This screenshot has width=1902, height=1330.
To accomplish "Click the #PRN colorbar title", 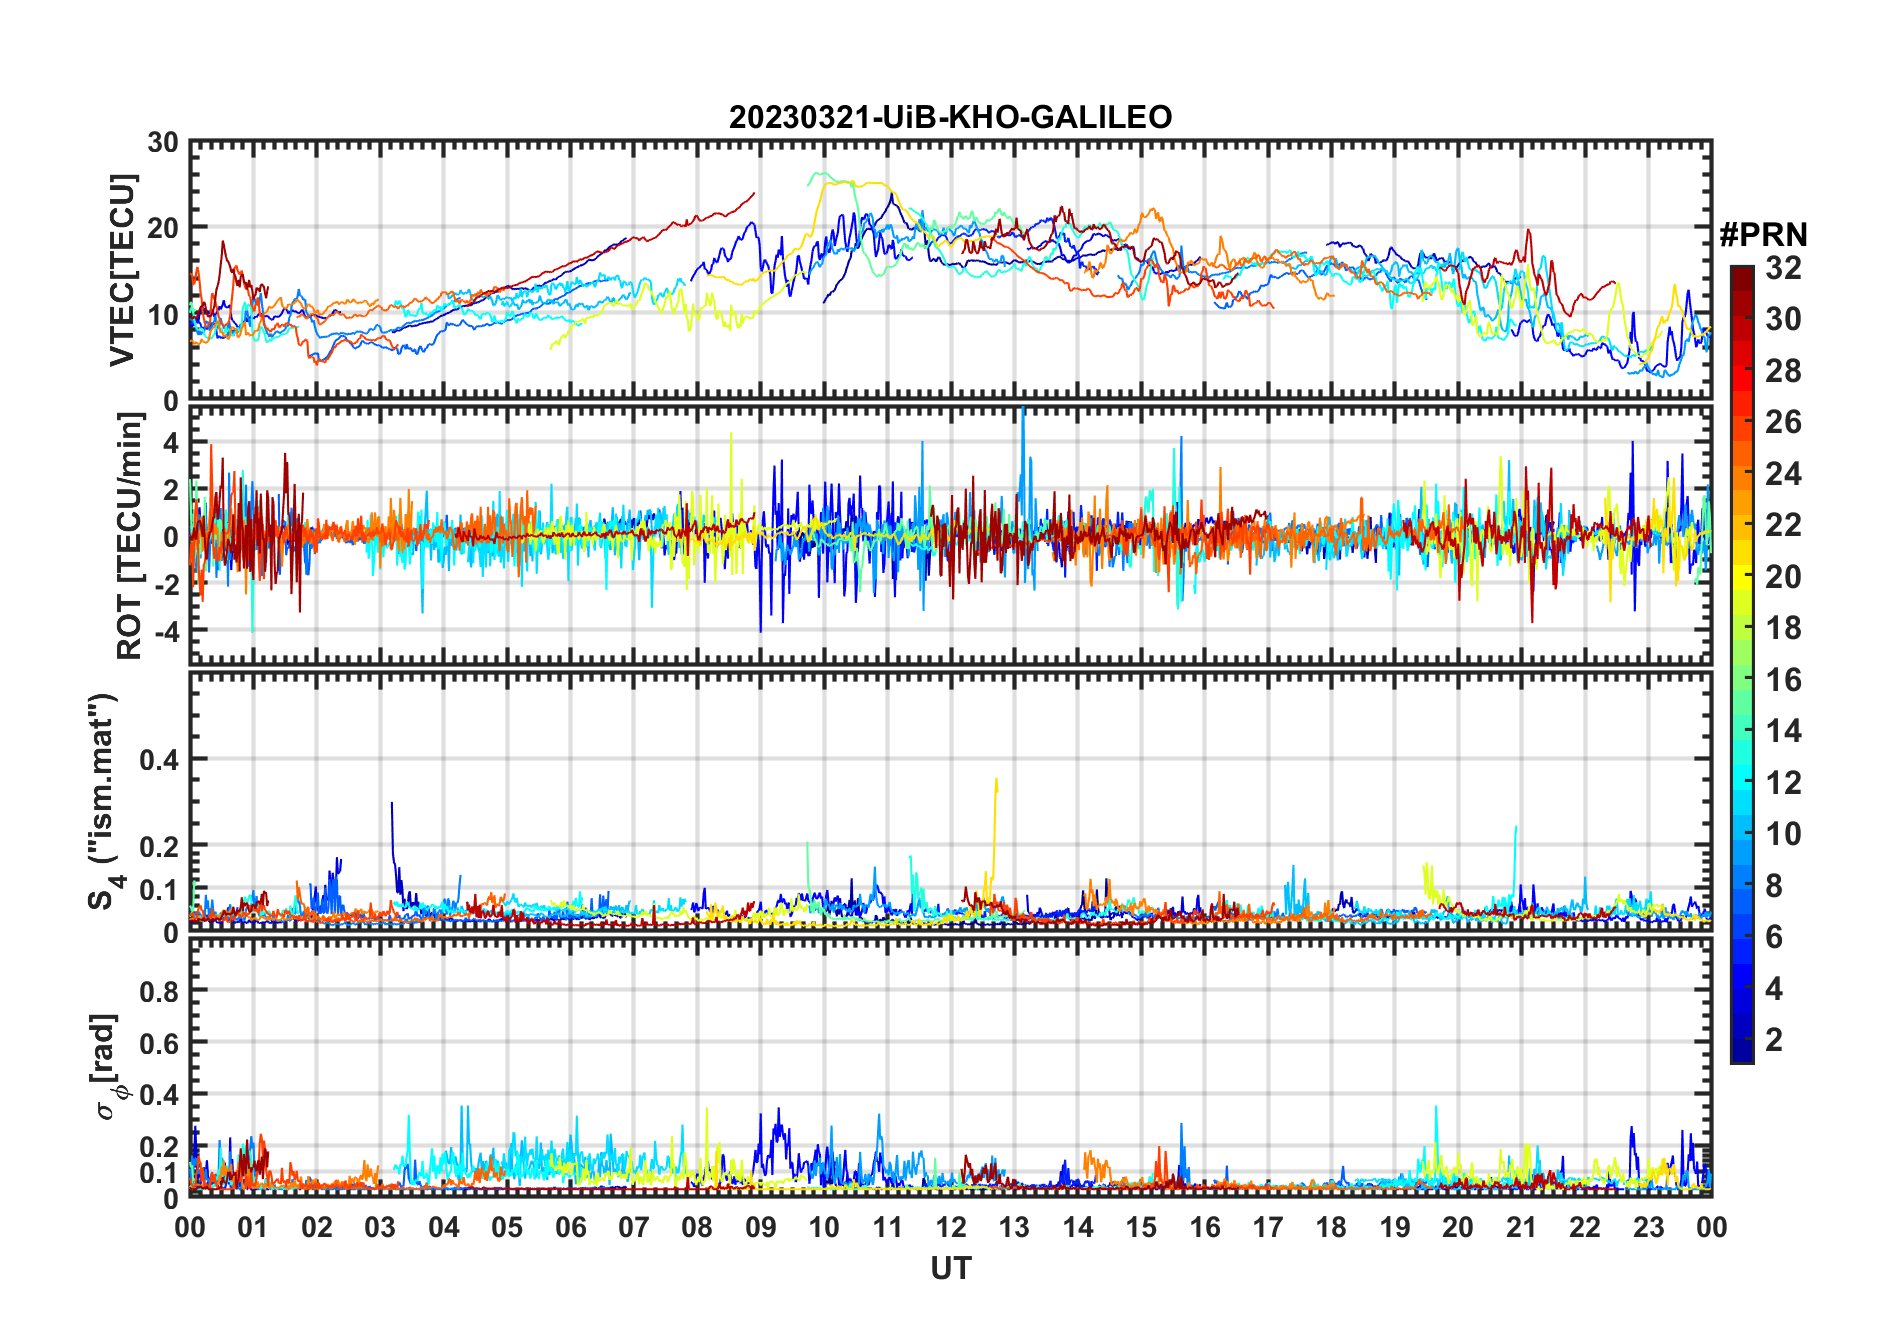I will [x=1763, y=235].
